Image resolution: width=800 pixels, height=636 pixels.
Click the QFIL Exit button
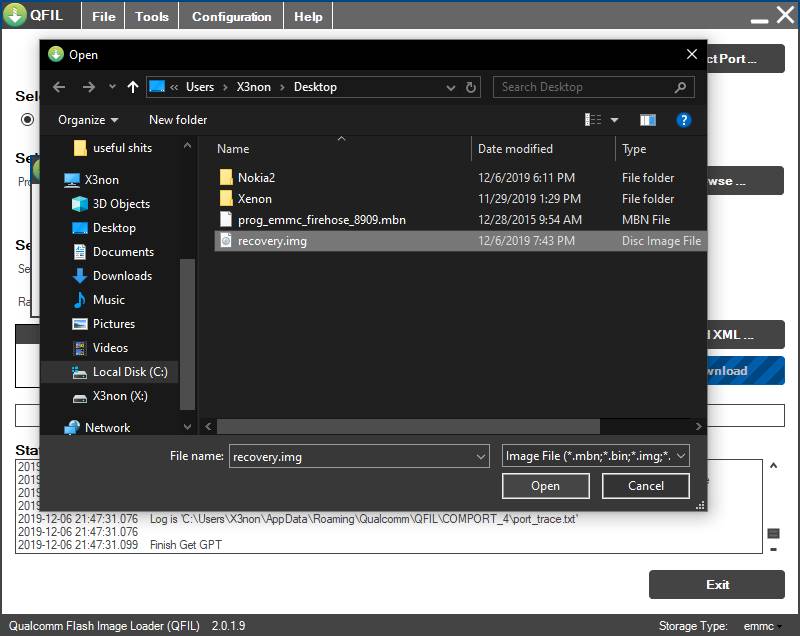click(716, 584)
